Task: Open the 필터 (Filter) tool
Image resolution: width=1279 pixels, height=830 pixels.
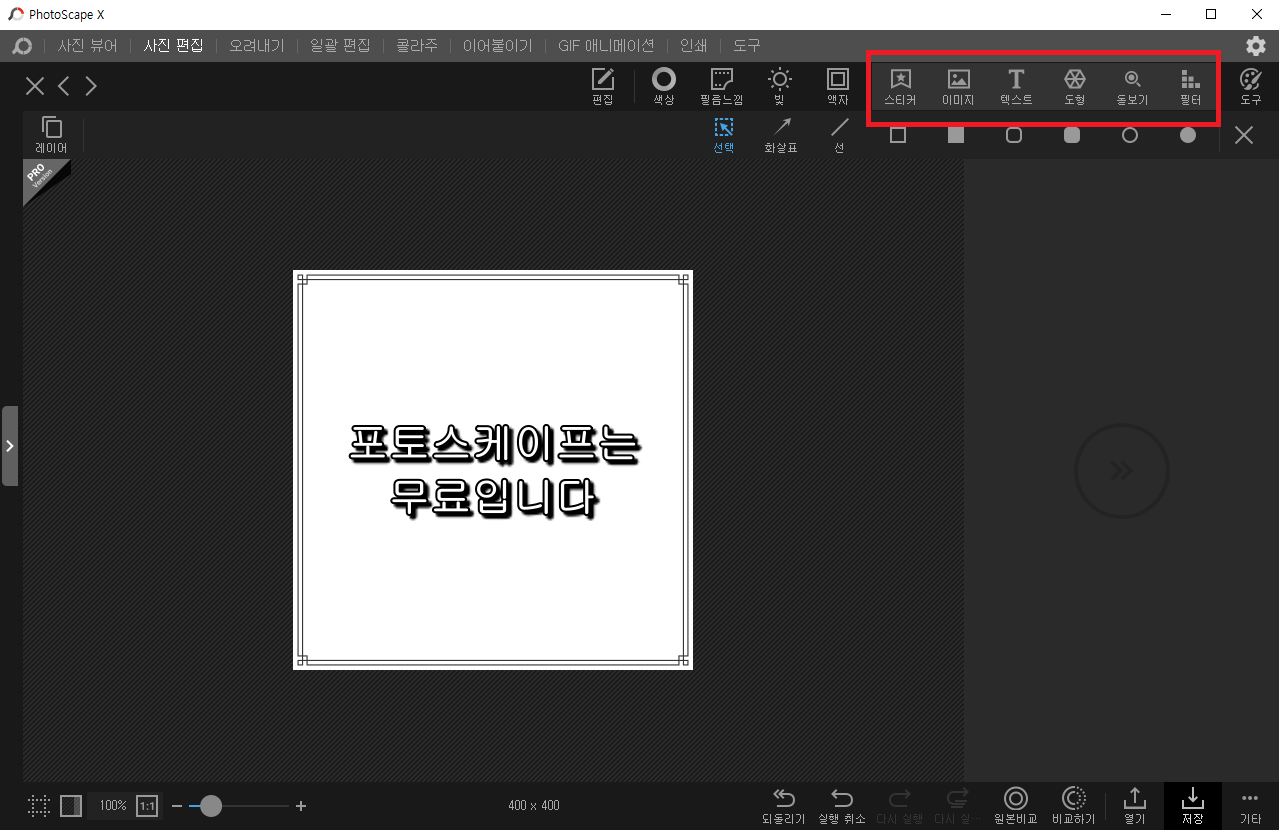Action: tap(1190, 87)
